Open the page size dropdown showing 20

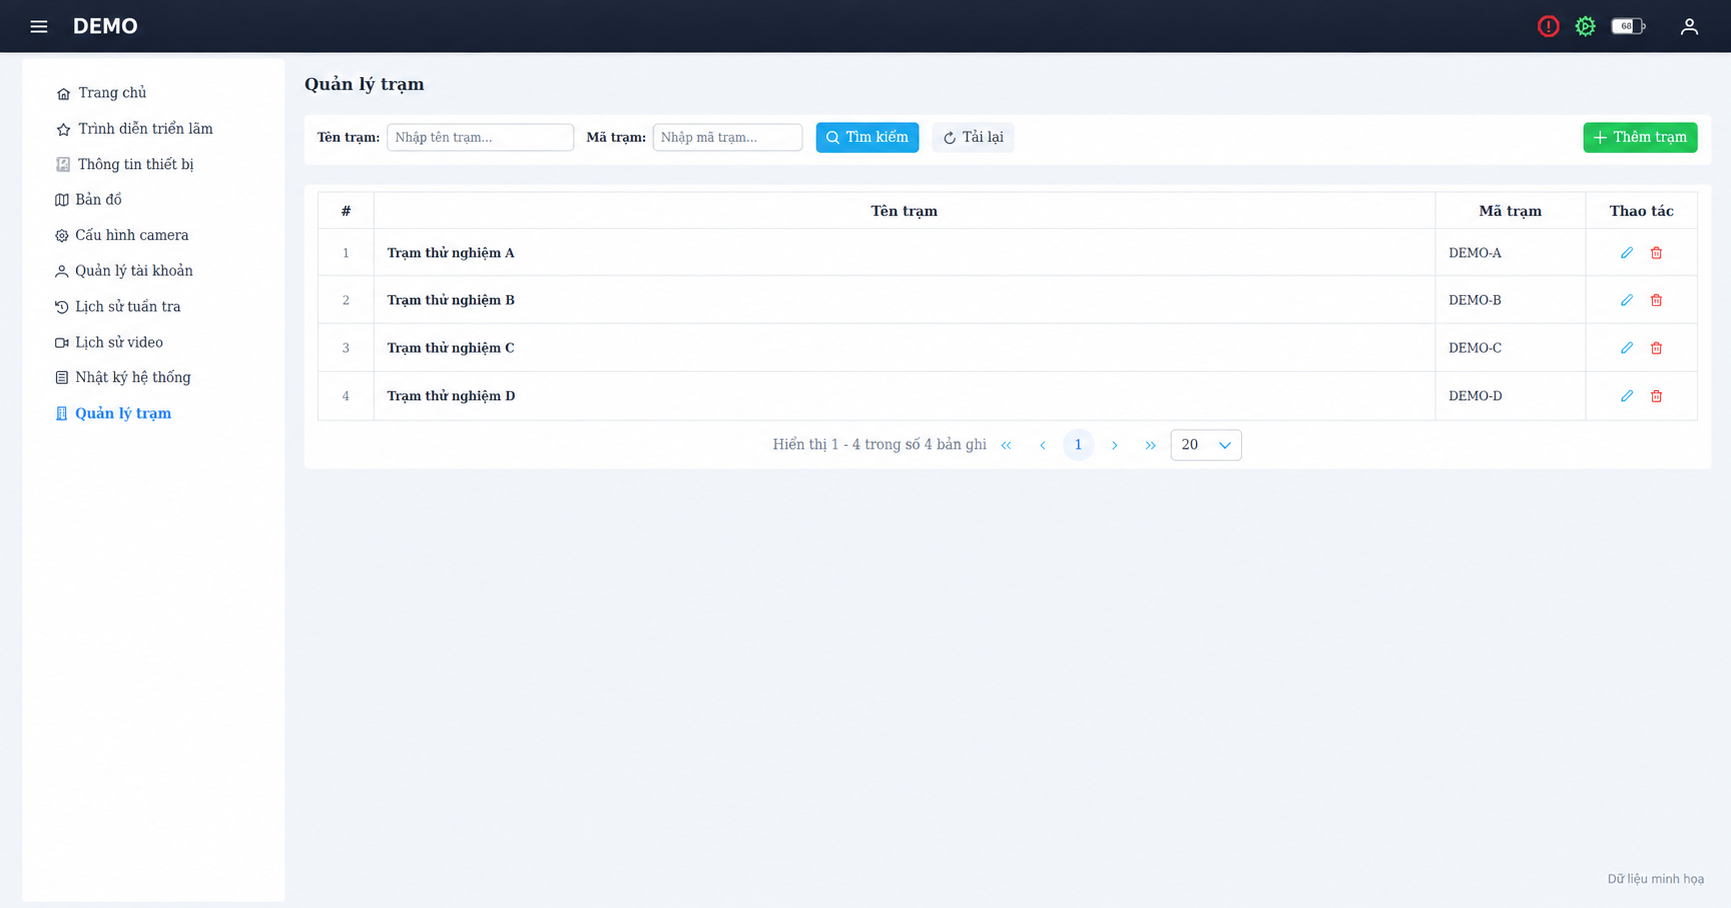tap(1206, 445)
